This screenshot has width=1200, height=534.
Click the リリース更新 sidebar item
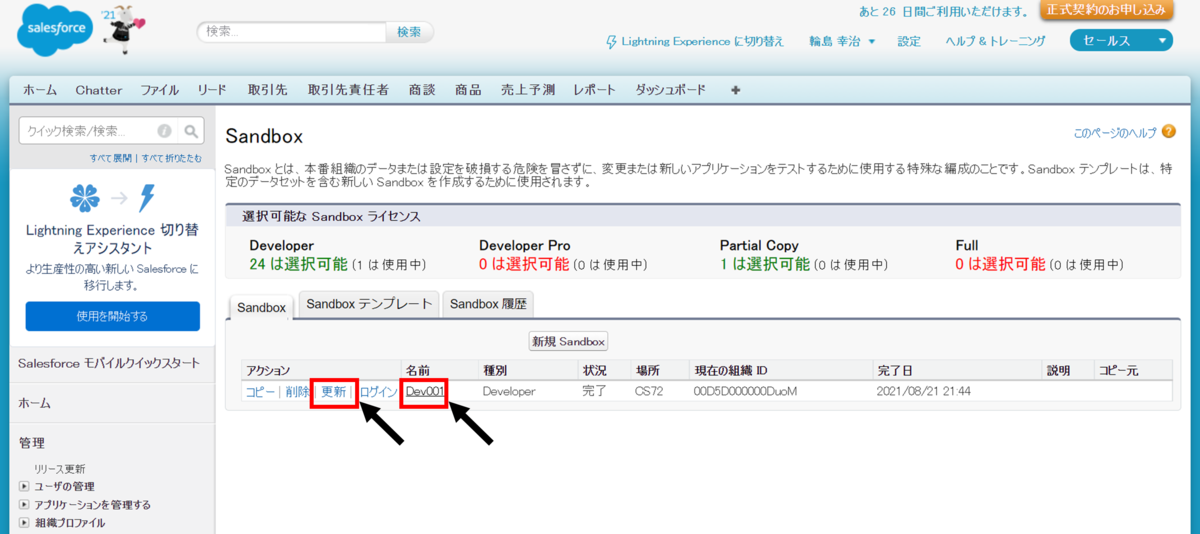59,469
